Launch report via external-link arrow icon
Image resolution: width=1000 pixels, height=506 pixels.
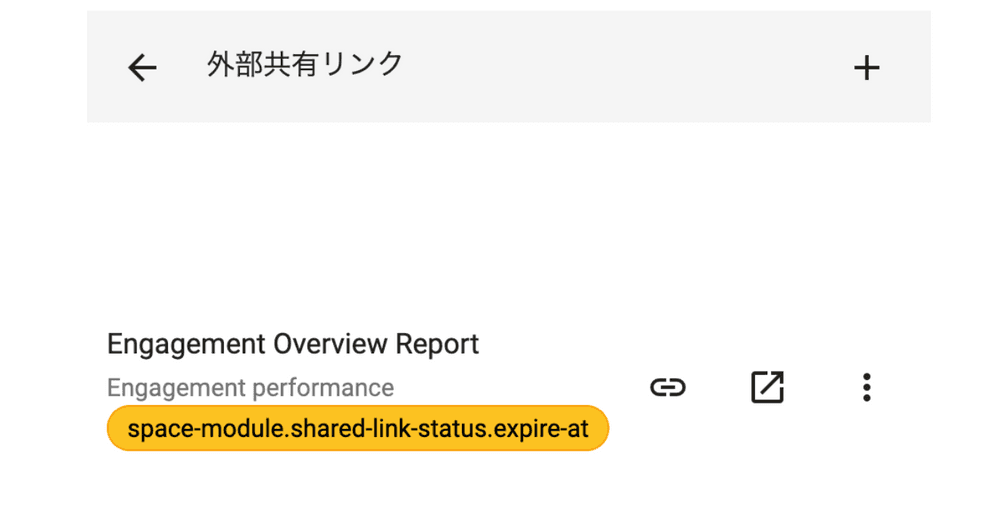point(767,387)
